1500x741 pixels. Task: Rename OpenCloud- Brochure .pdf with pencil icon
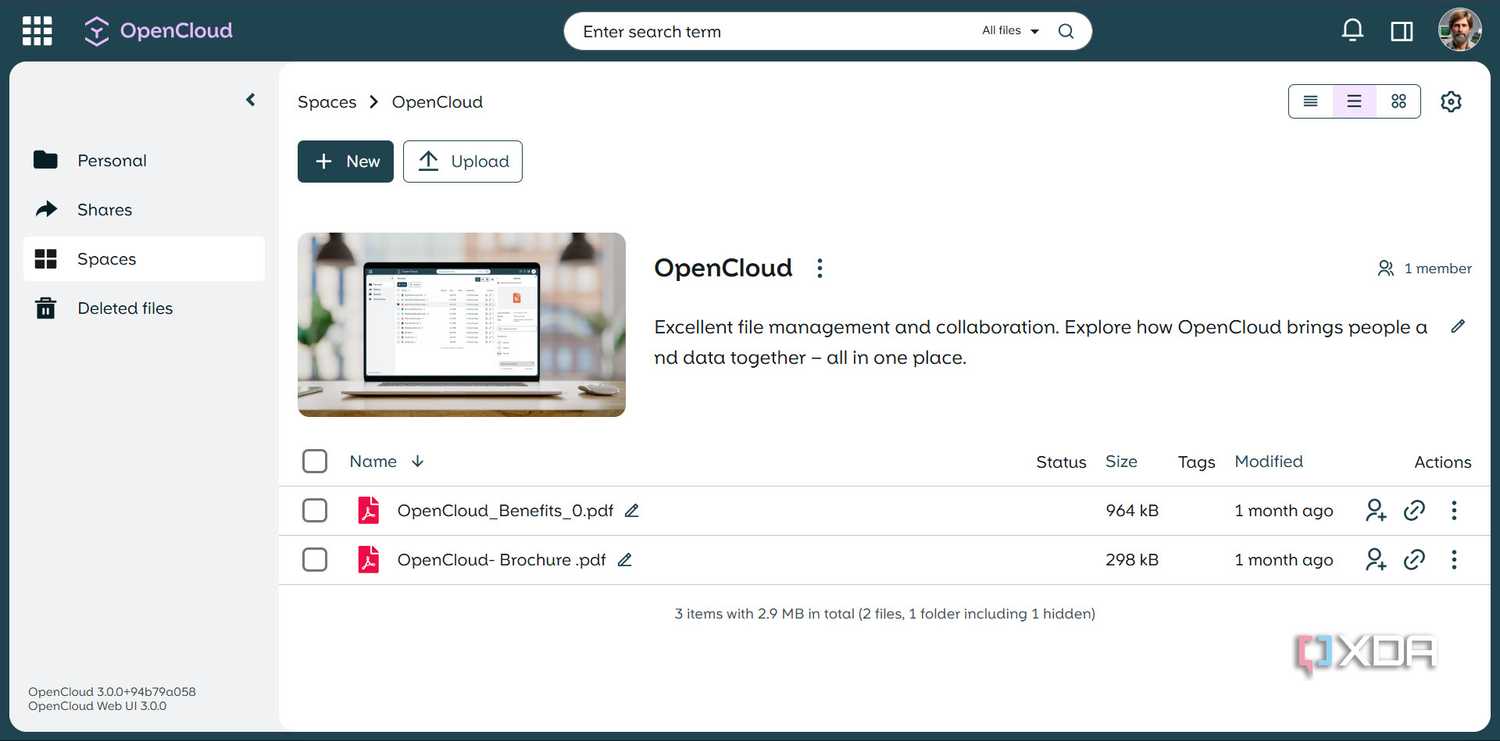coord(625,560)
